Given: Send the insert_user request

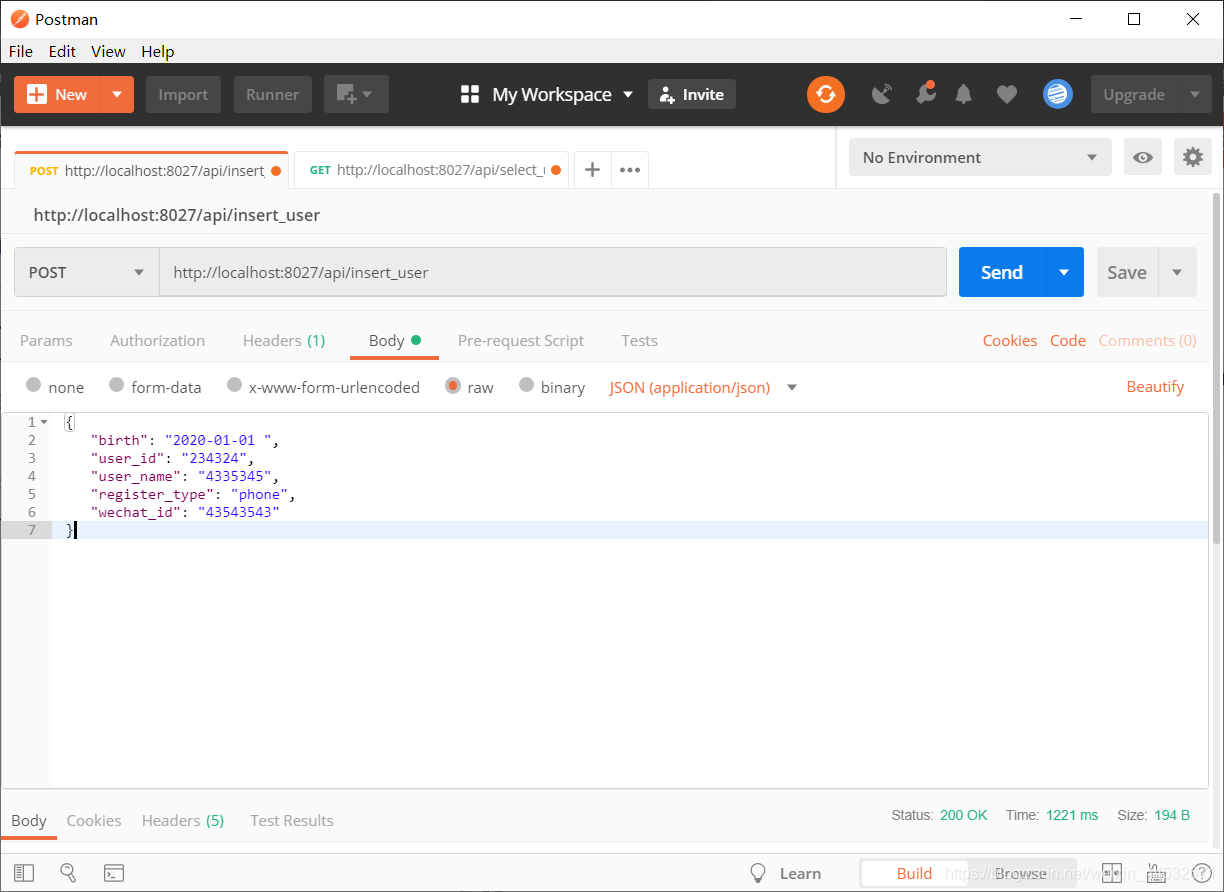Looking at the screenshot, I should (1001, 271).
